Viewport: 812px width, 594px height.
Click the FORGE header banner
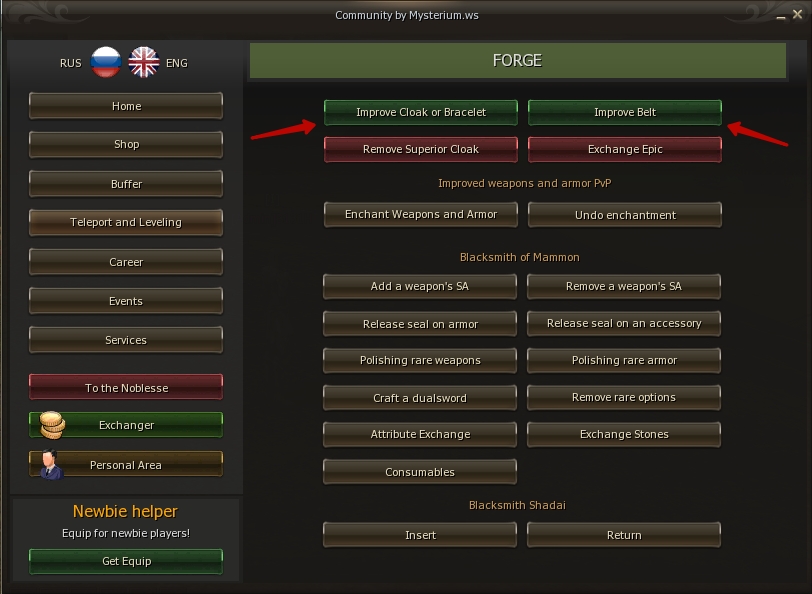516,60
